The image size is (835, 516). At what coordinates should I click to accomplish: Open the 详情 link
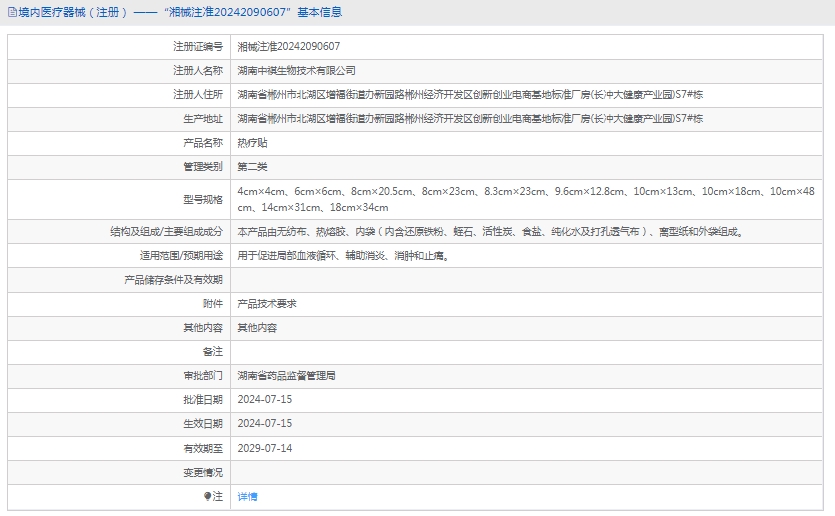tap(247, 496)
